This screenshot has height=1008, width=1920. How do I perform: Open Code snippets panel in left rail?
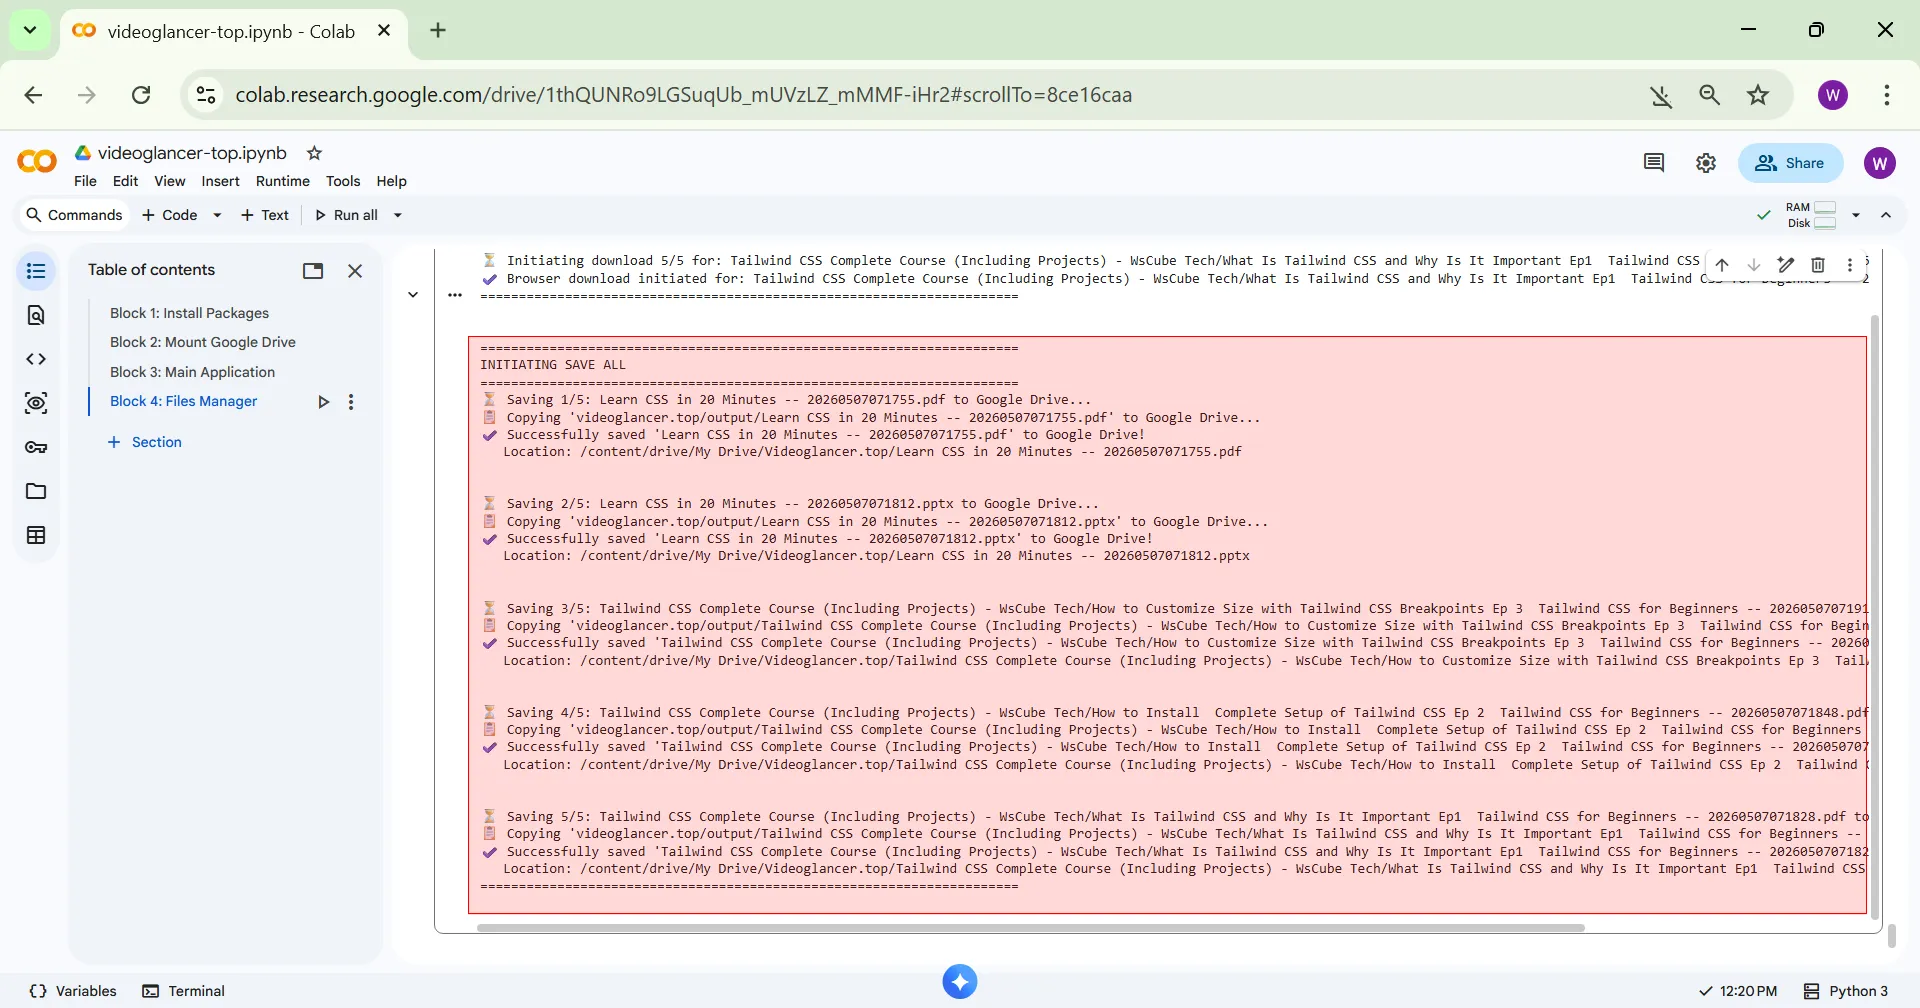[36, 359]
